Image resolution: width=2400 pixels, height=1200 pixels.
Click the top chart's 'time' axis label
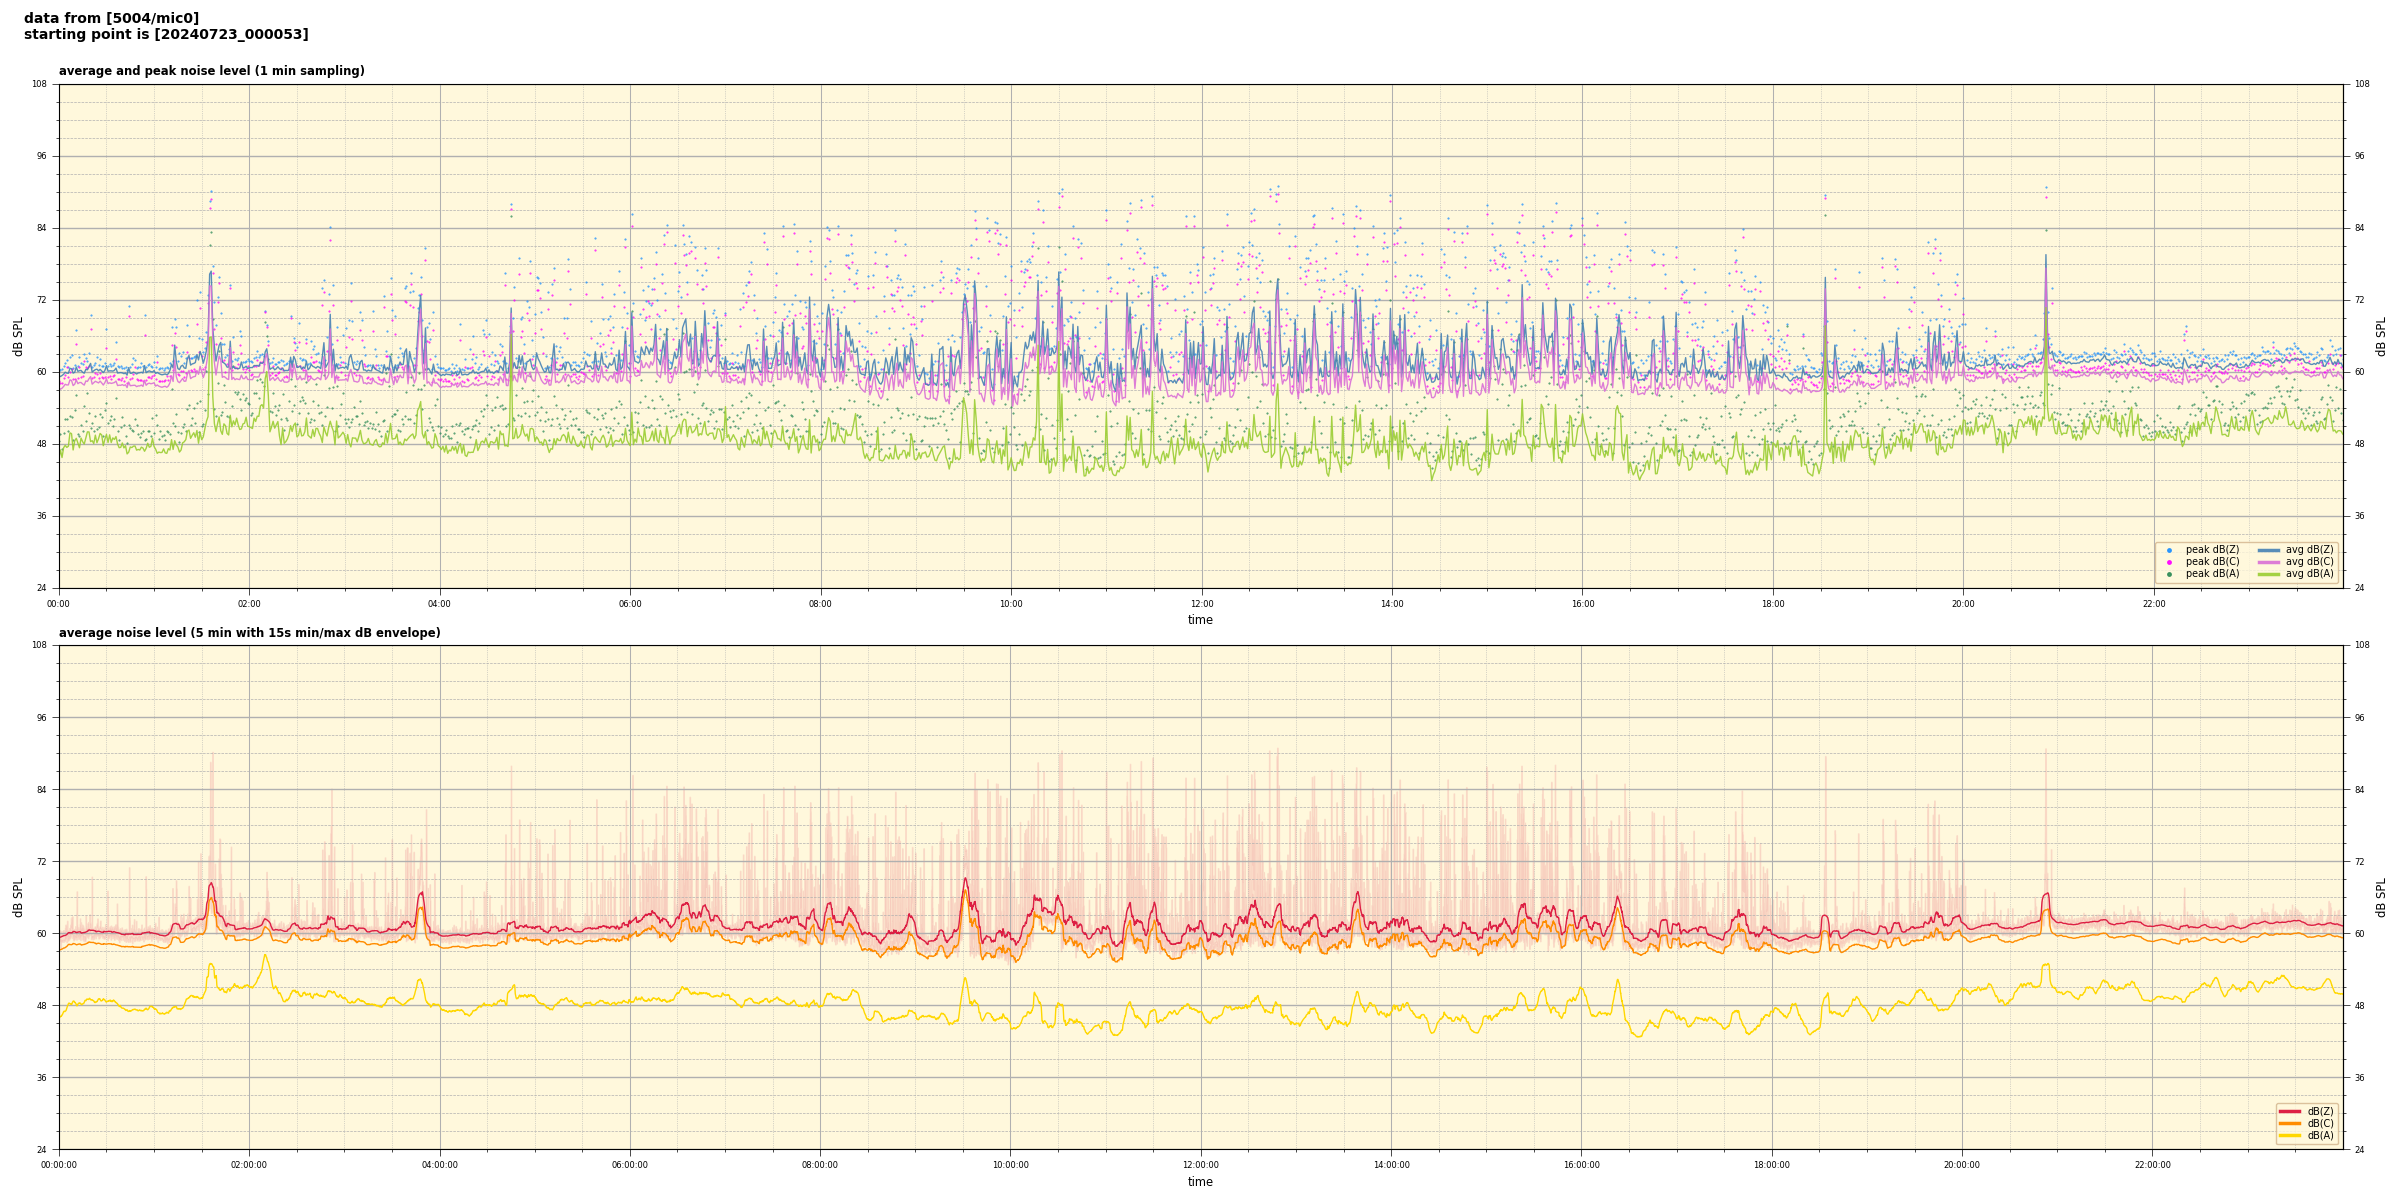tap(1200, 620)
